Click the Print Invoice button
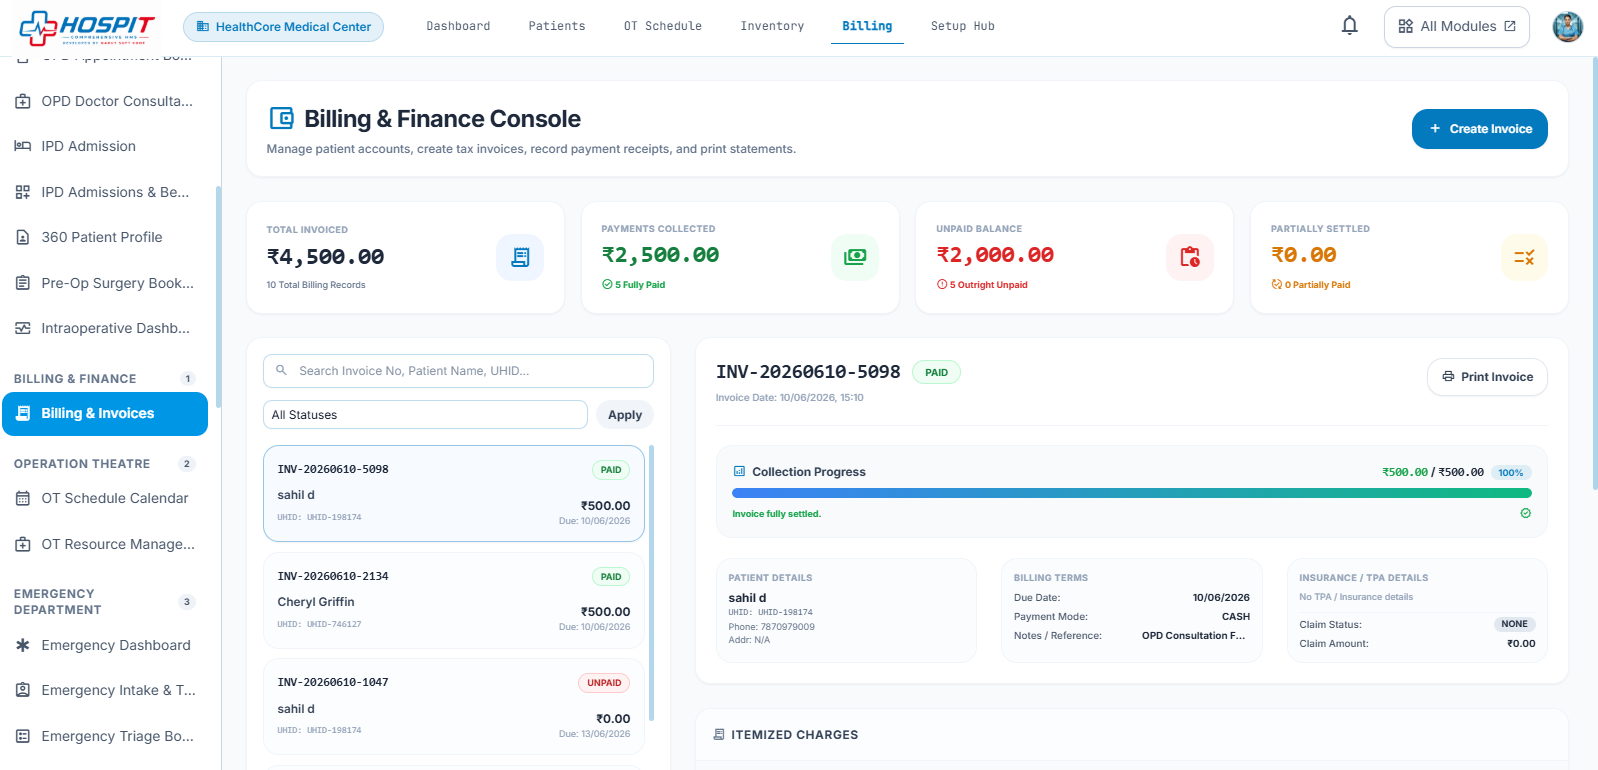The width and height of the screenshot is (1598, 770). point(1487,377)
